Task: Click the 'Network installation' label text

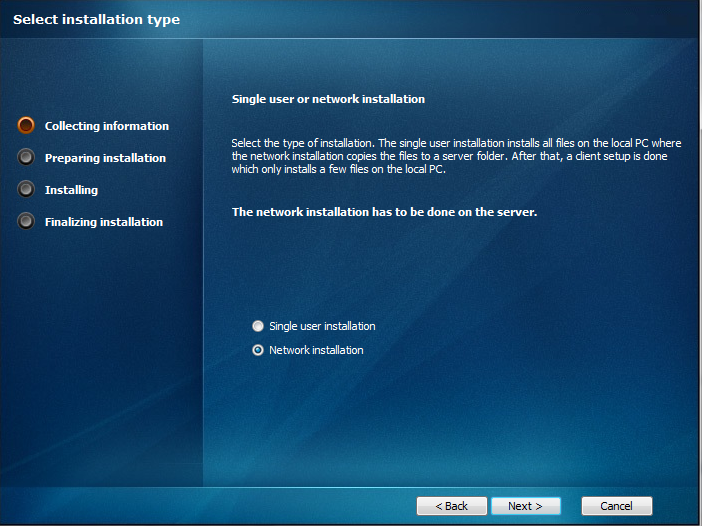Action: 316,350
